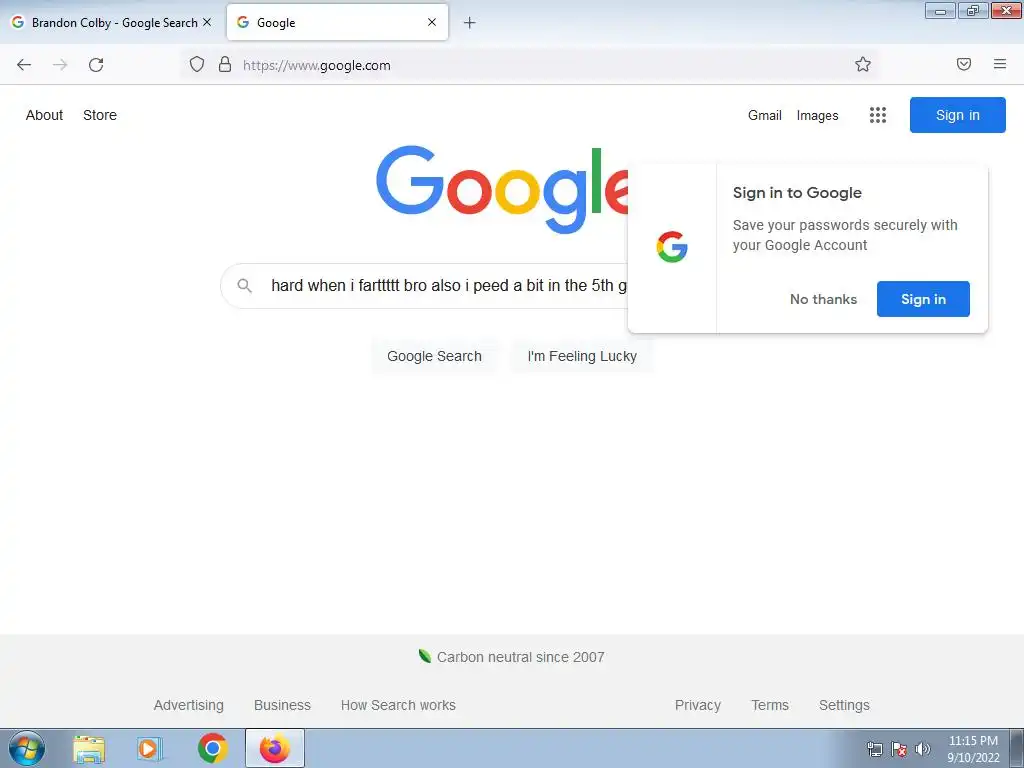Launch Chrome from the taskbar

click(x=212, y=748)
